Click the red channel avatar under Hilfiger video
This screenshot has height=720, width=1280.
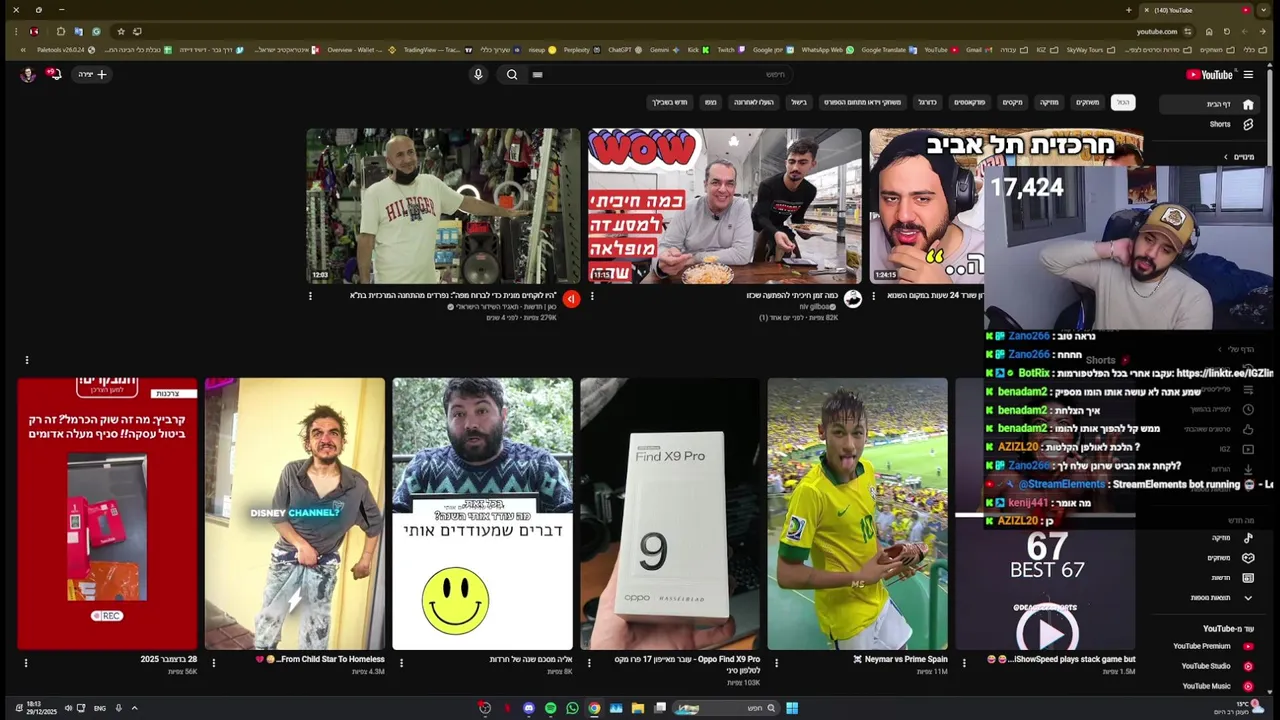(571, 298)
